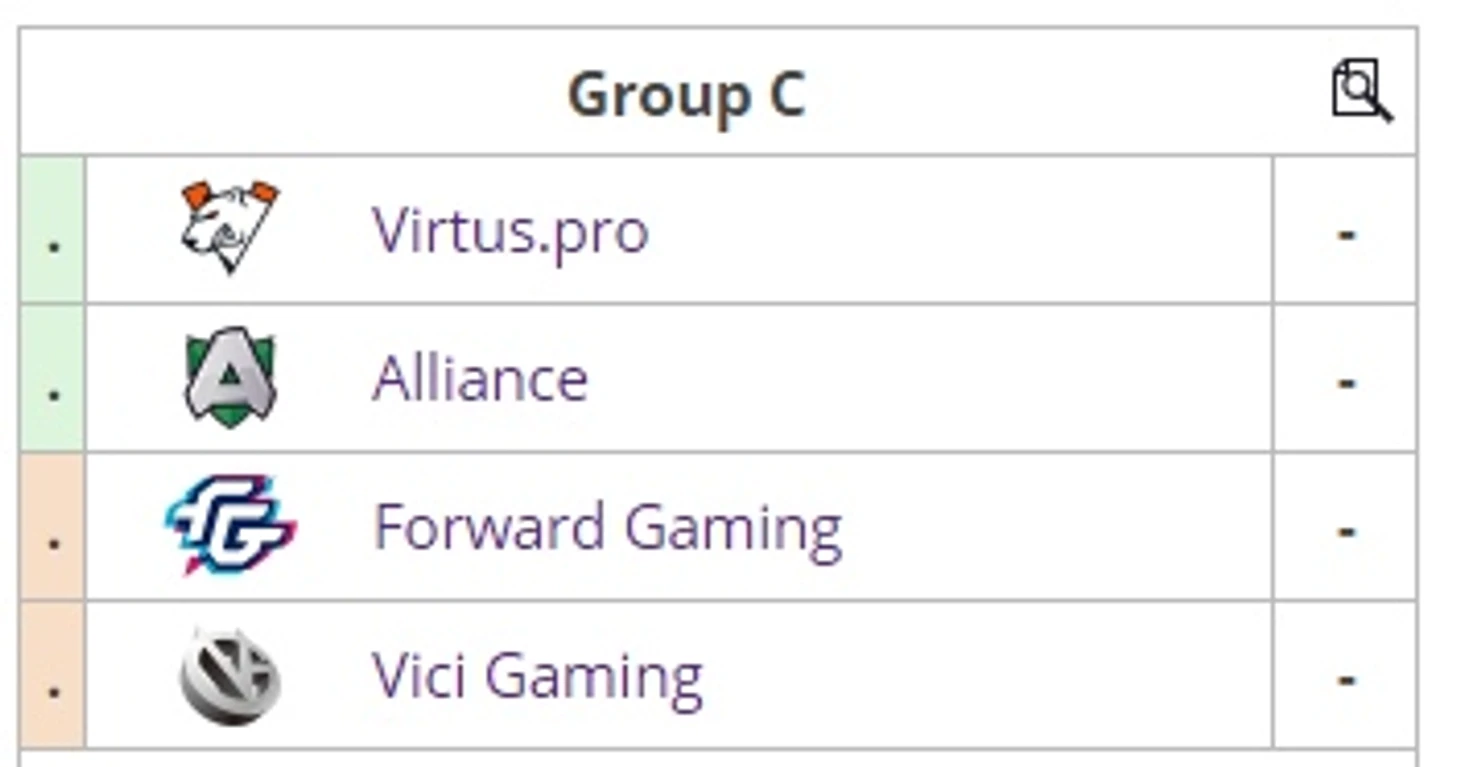Image resolution: width=1460 pixels, height=767 pixels.
Task: Click the Alliance shield logo
Action: (230, 377)
